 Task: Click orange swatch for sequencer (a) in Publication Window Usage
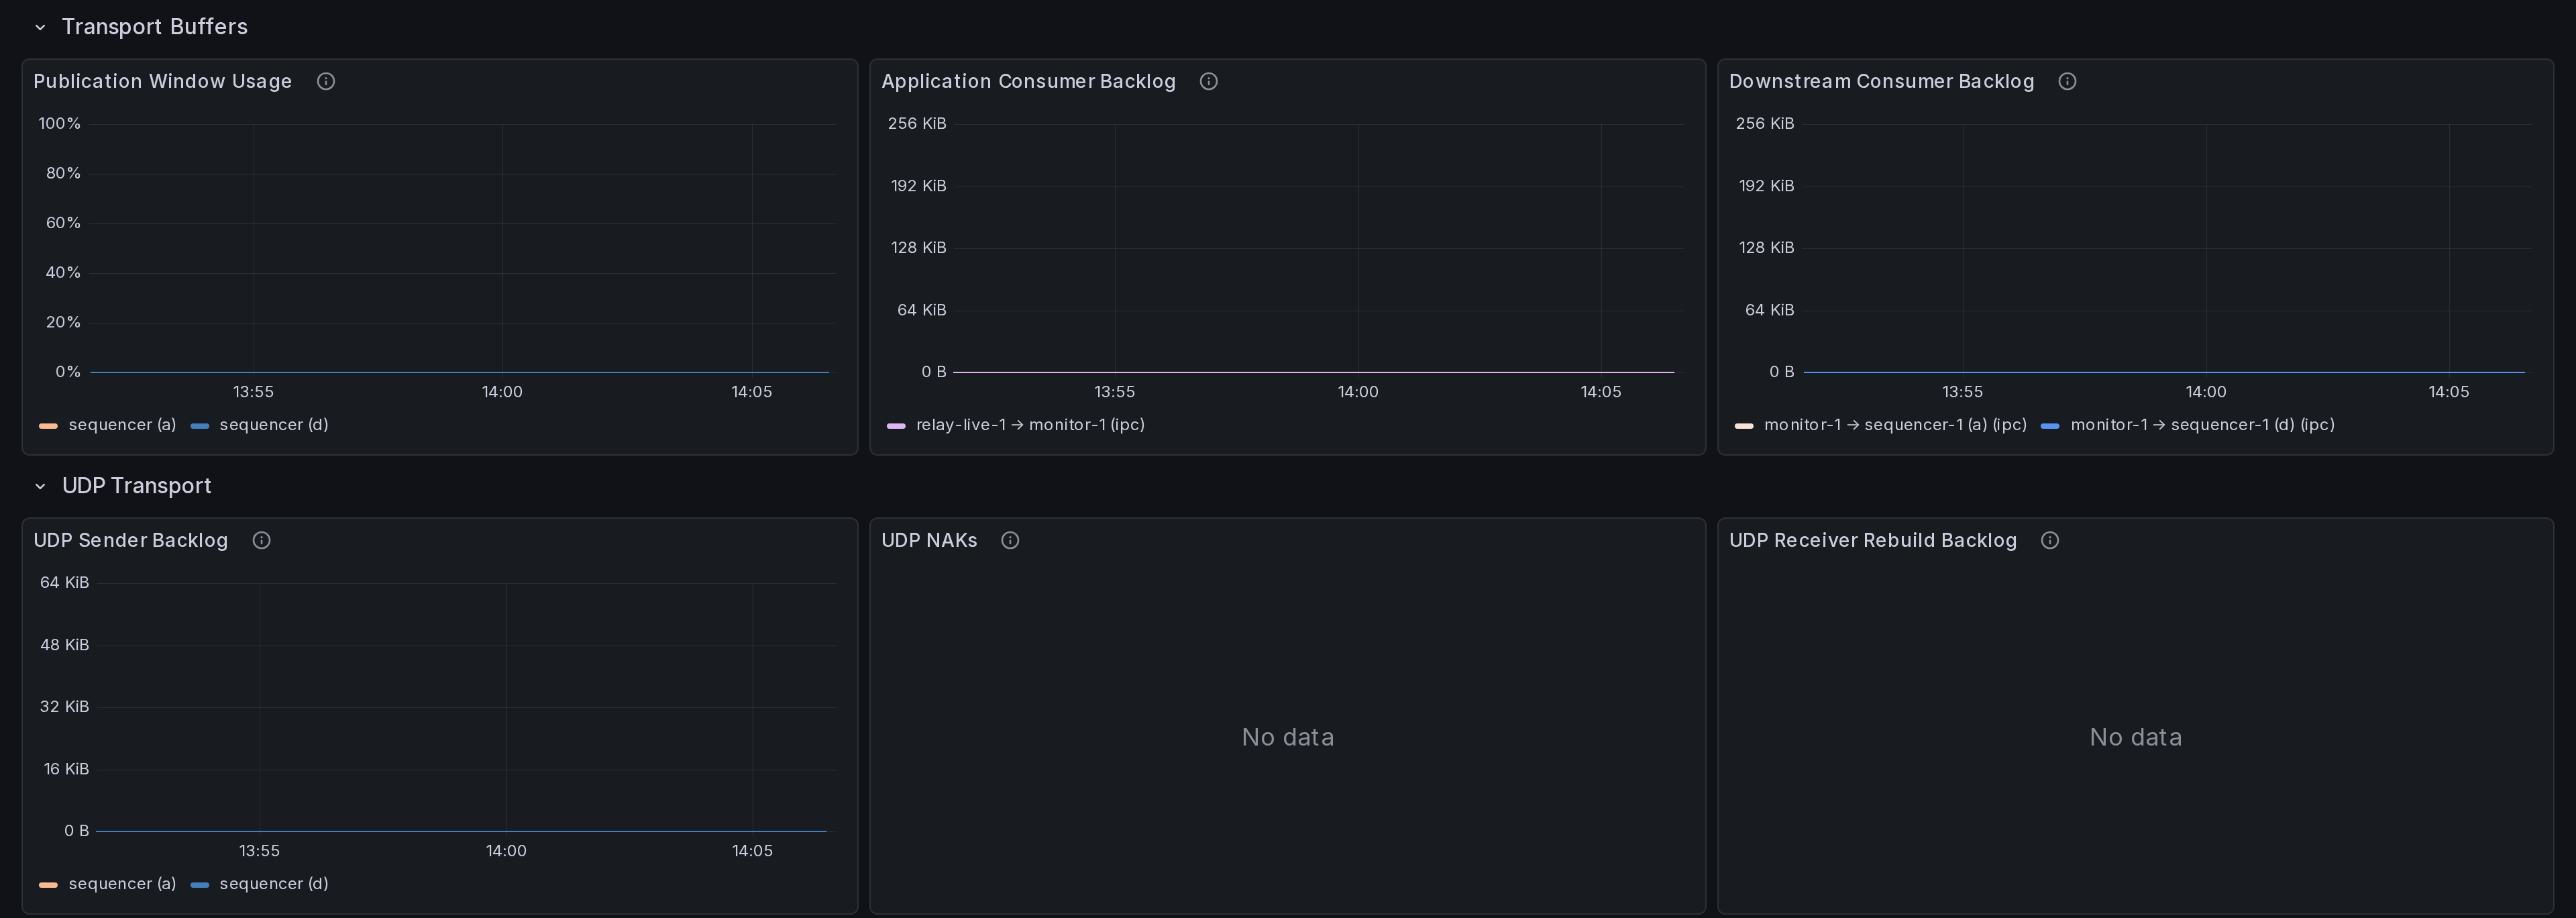pos(48,426)
